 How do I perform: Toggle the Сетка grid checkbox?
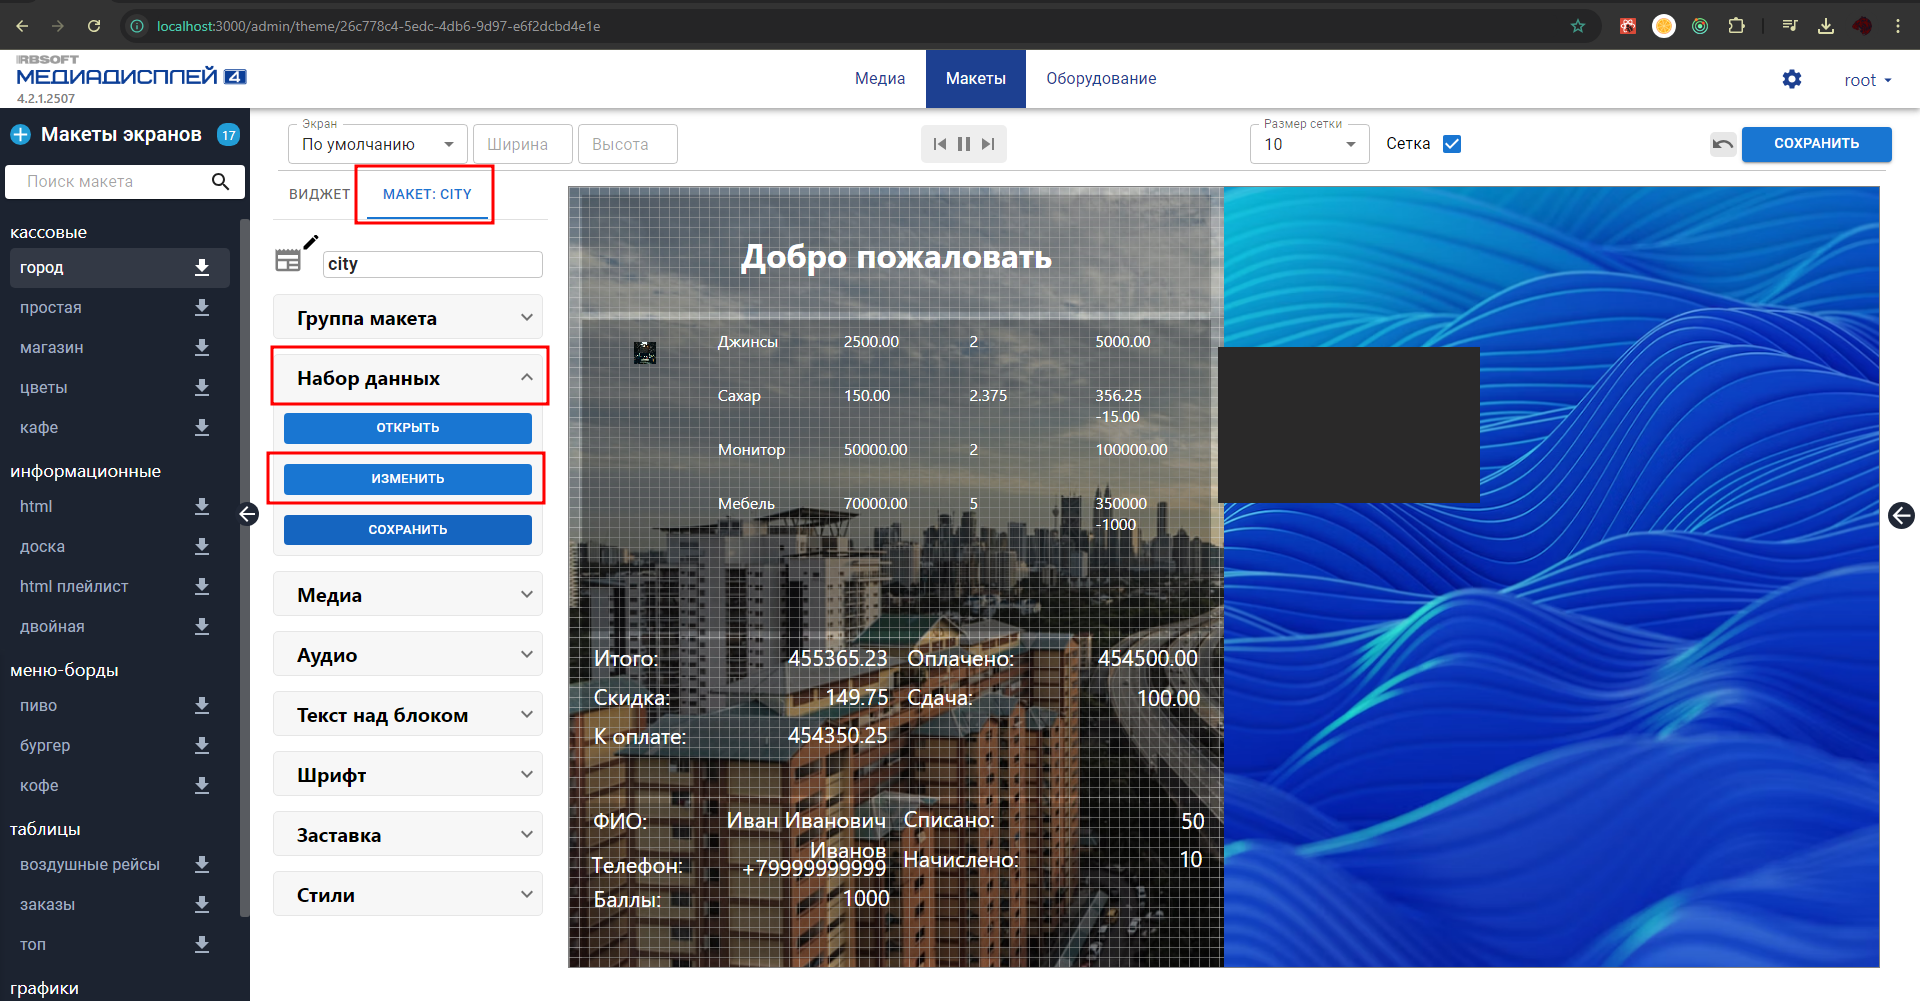tap(1452, 144)
